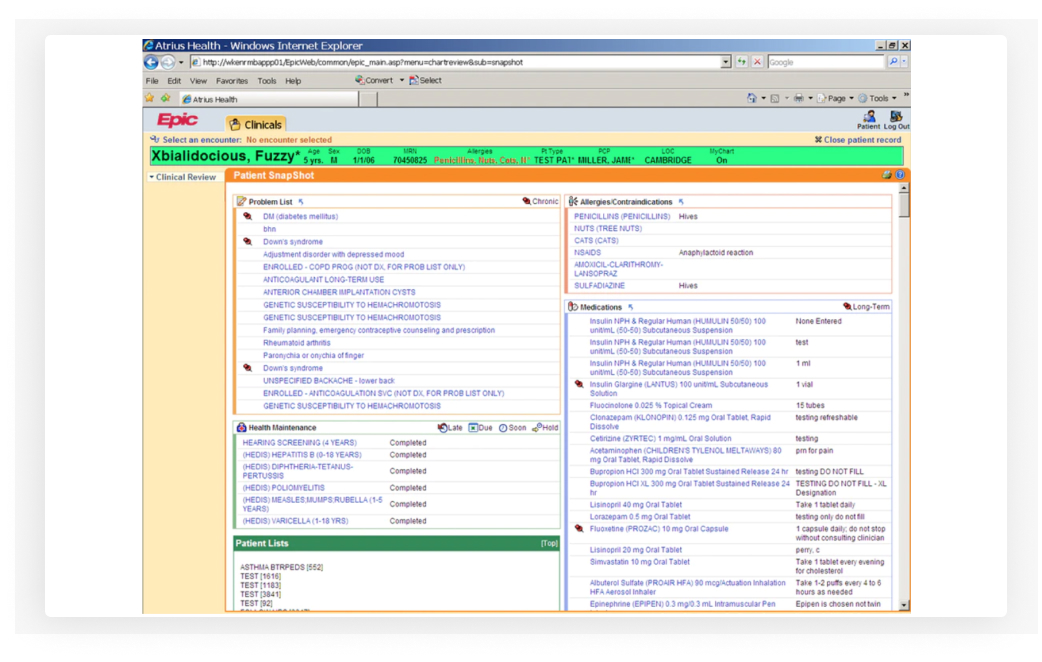Click the blue help icon in SnapShot bar
Image resolution: width=1042 pixels, height=662 pixels.
(x=900, y=175)
